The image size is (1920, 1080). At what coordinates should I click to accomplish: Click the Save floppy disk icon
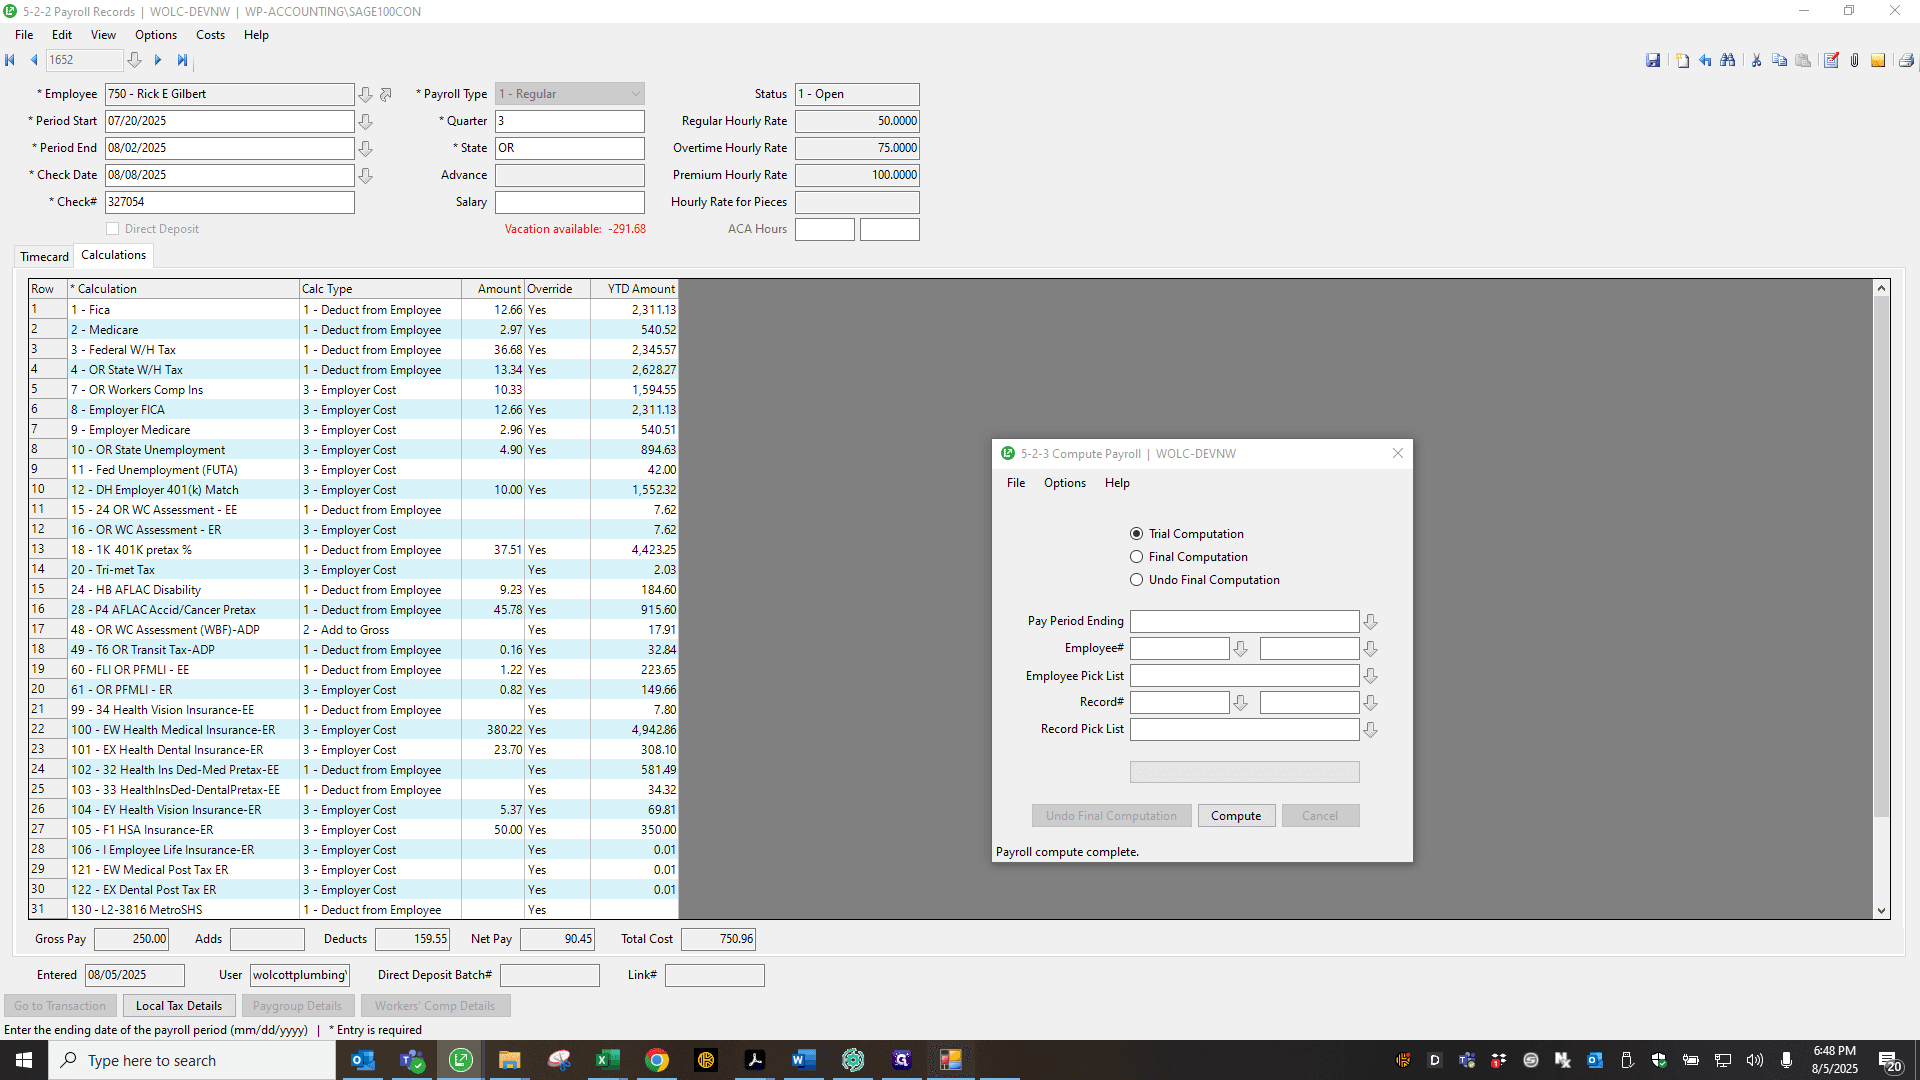1653,61
